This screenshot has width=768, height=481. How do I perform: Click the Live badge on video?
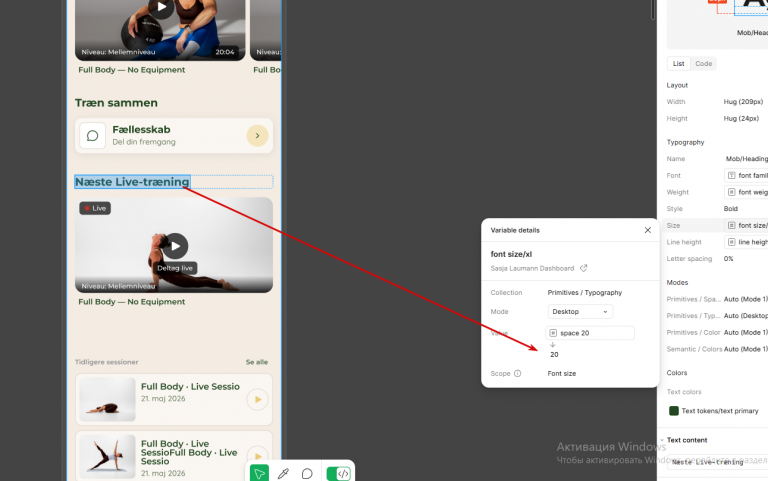point(95,208)
